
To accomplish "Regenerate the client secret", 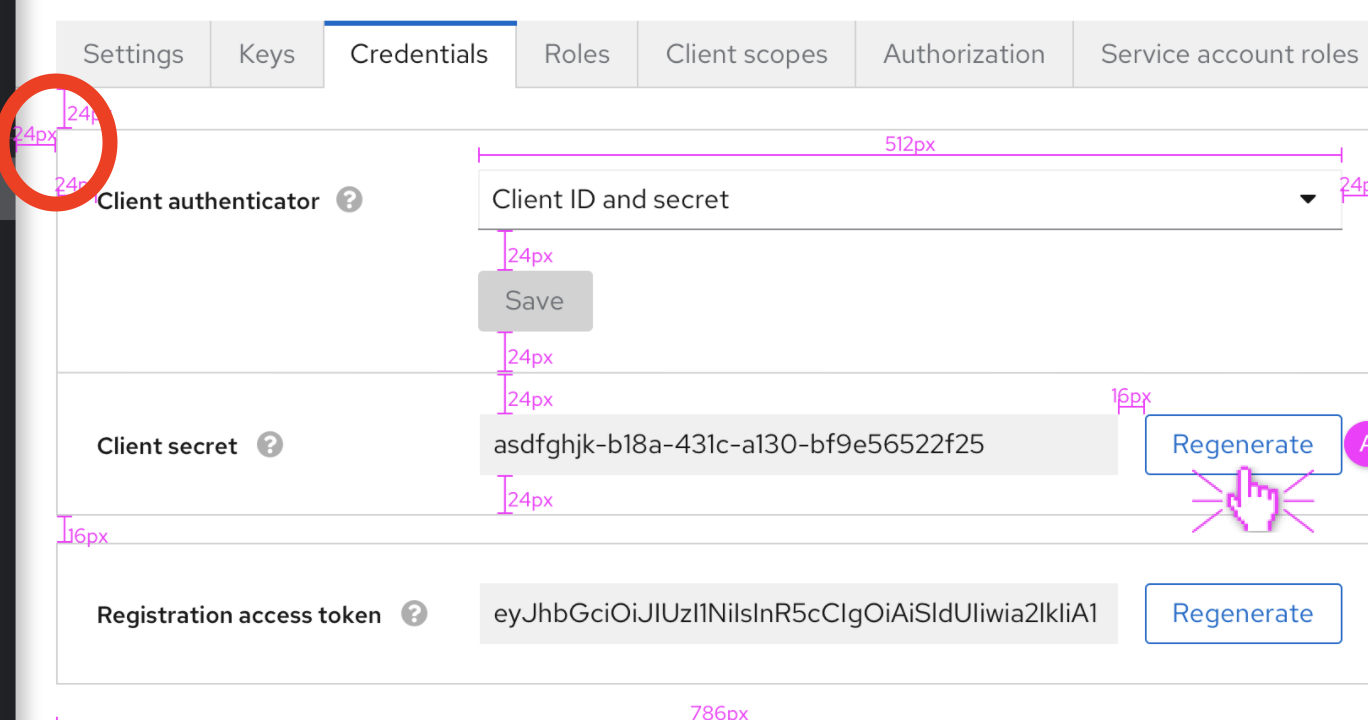I will click(1242, 444).
